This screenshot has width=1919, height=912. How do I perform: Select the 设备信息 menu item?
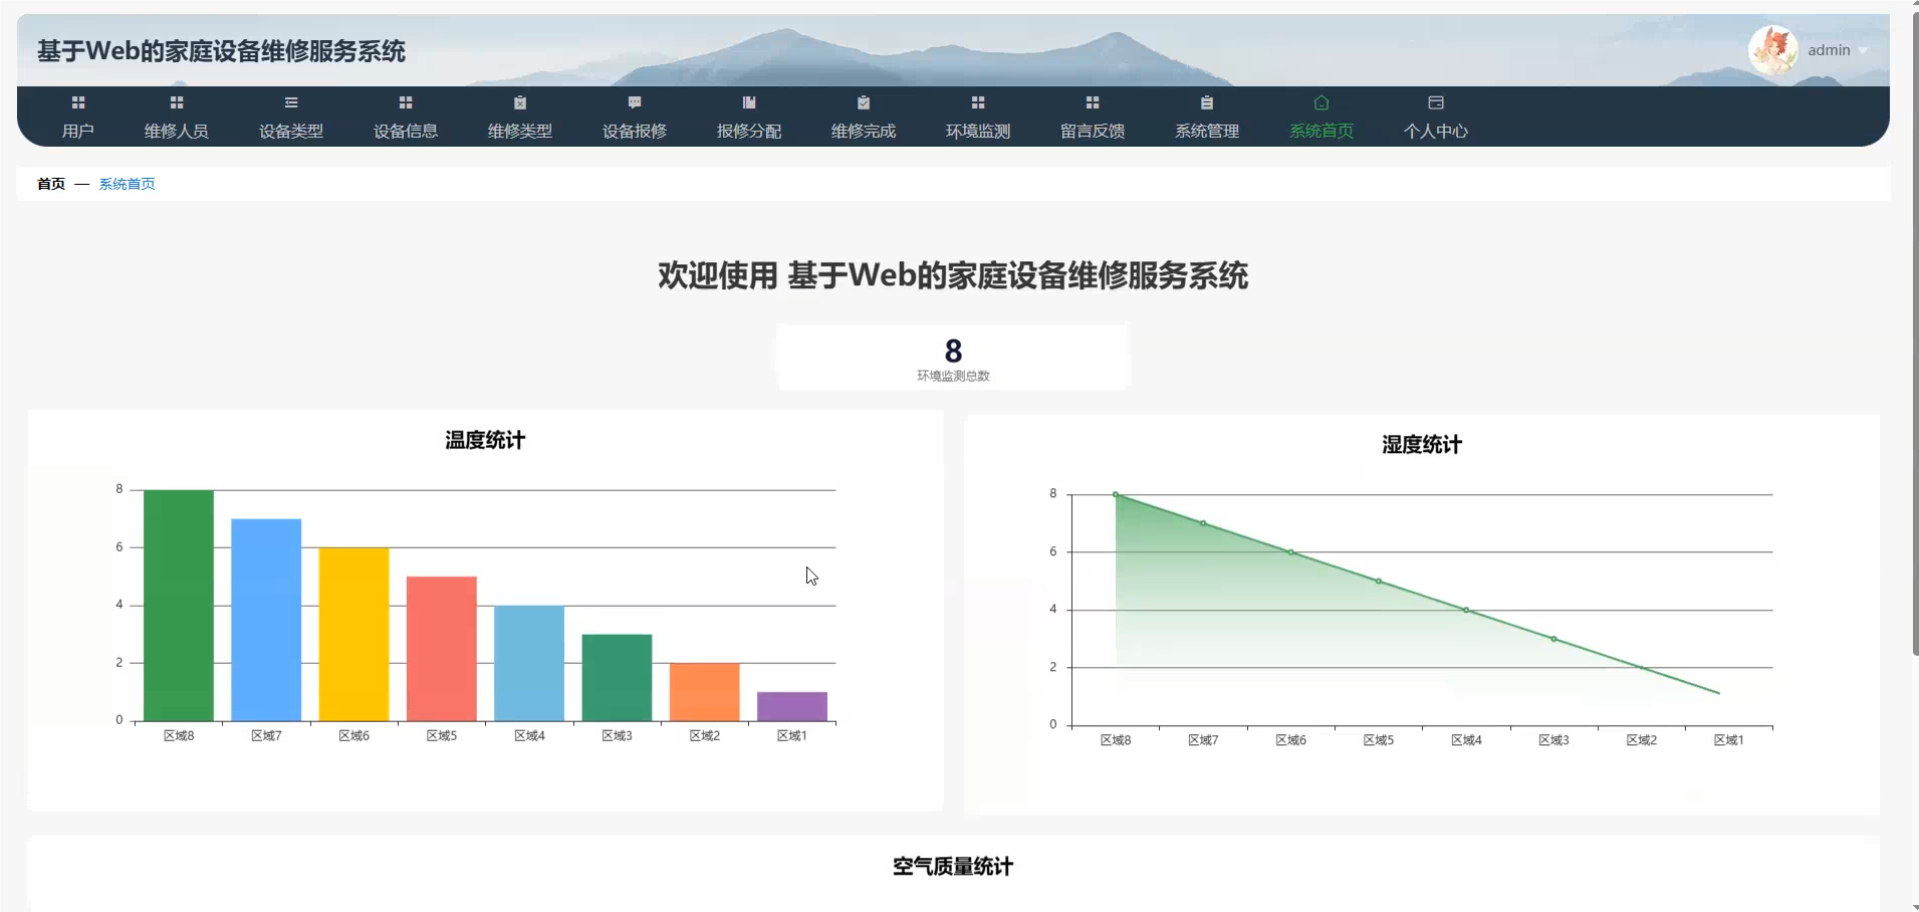405,131
